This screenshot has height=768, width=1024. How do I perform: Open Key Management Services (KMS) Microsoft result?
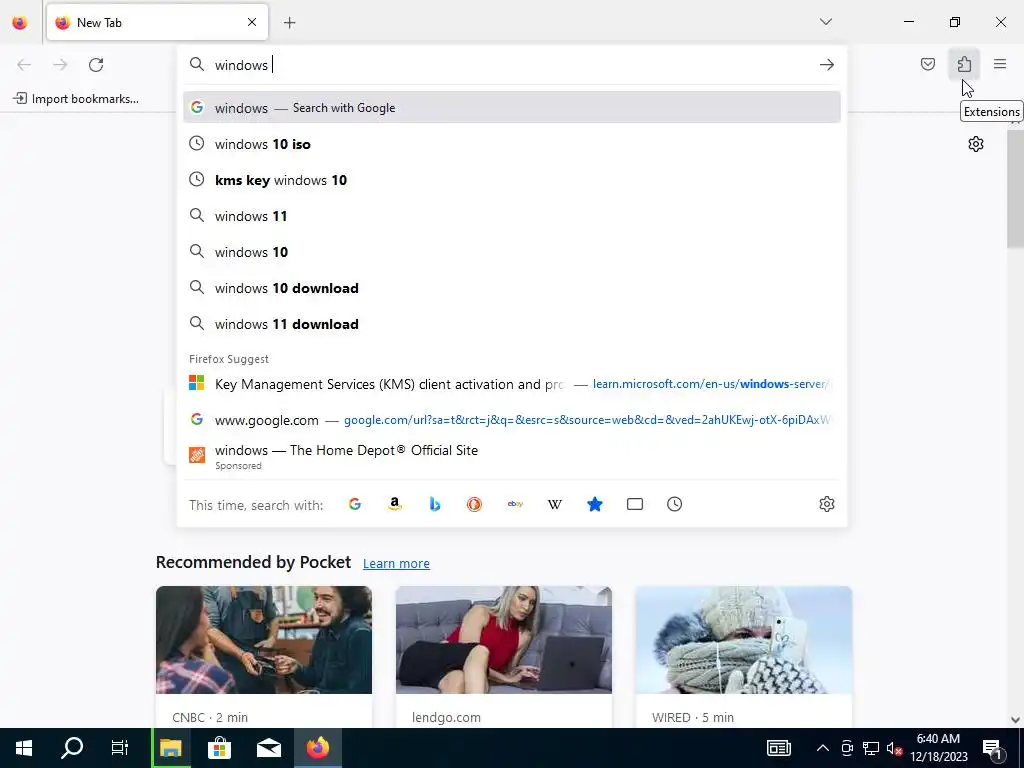(511, 384)
